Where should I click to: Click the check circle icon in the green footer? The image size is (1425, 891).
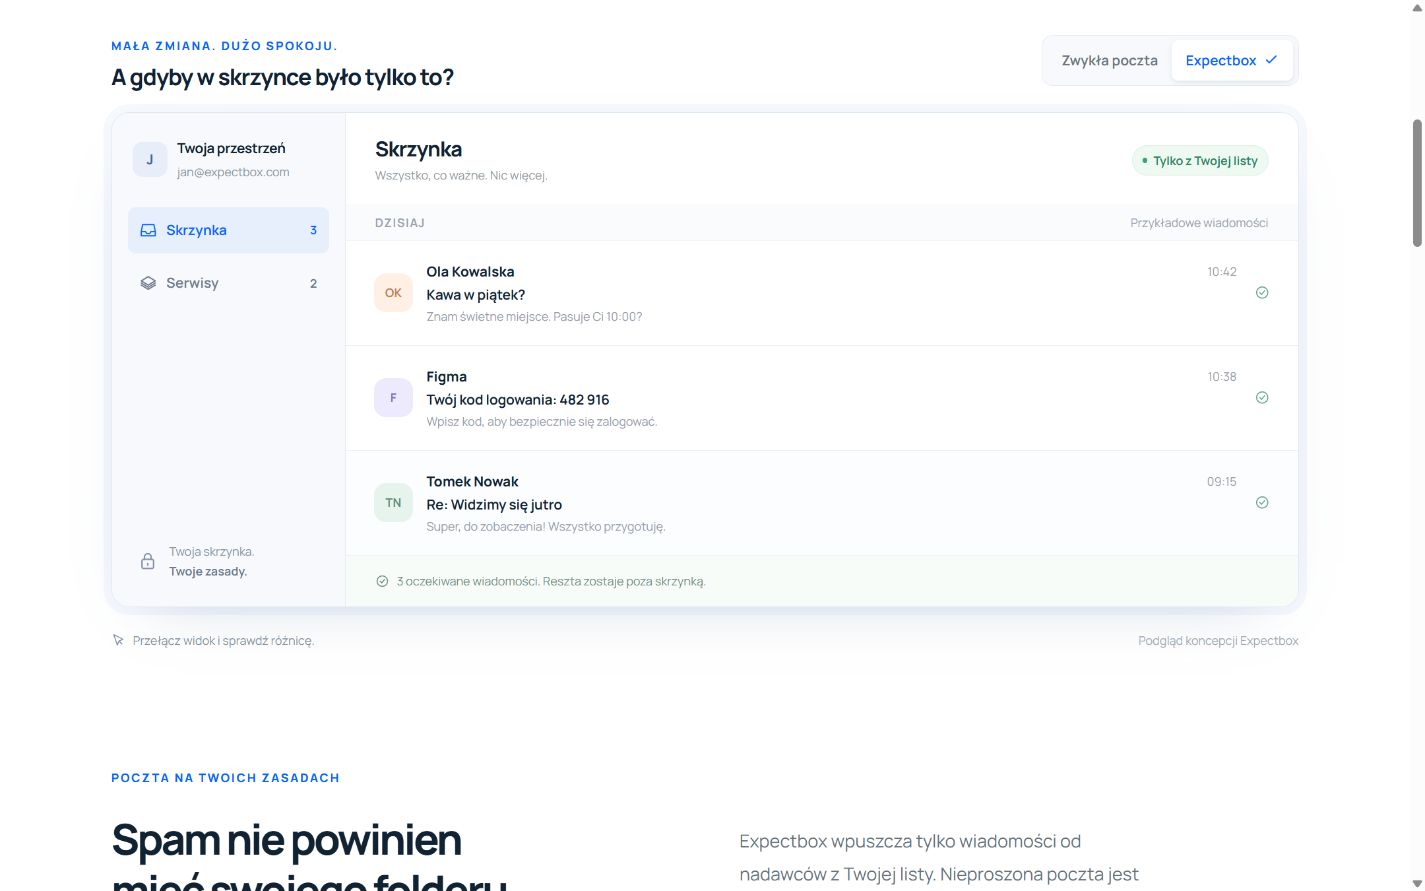click(382, 581)
